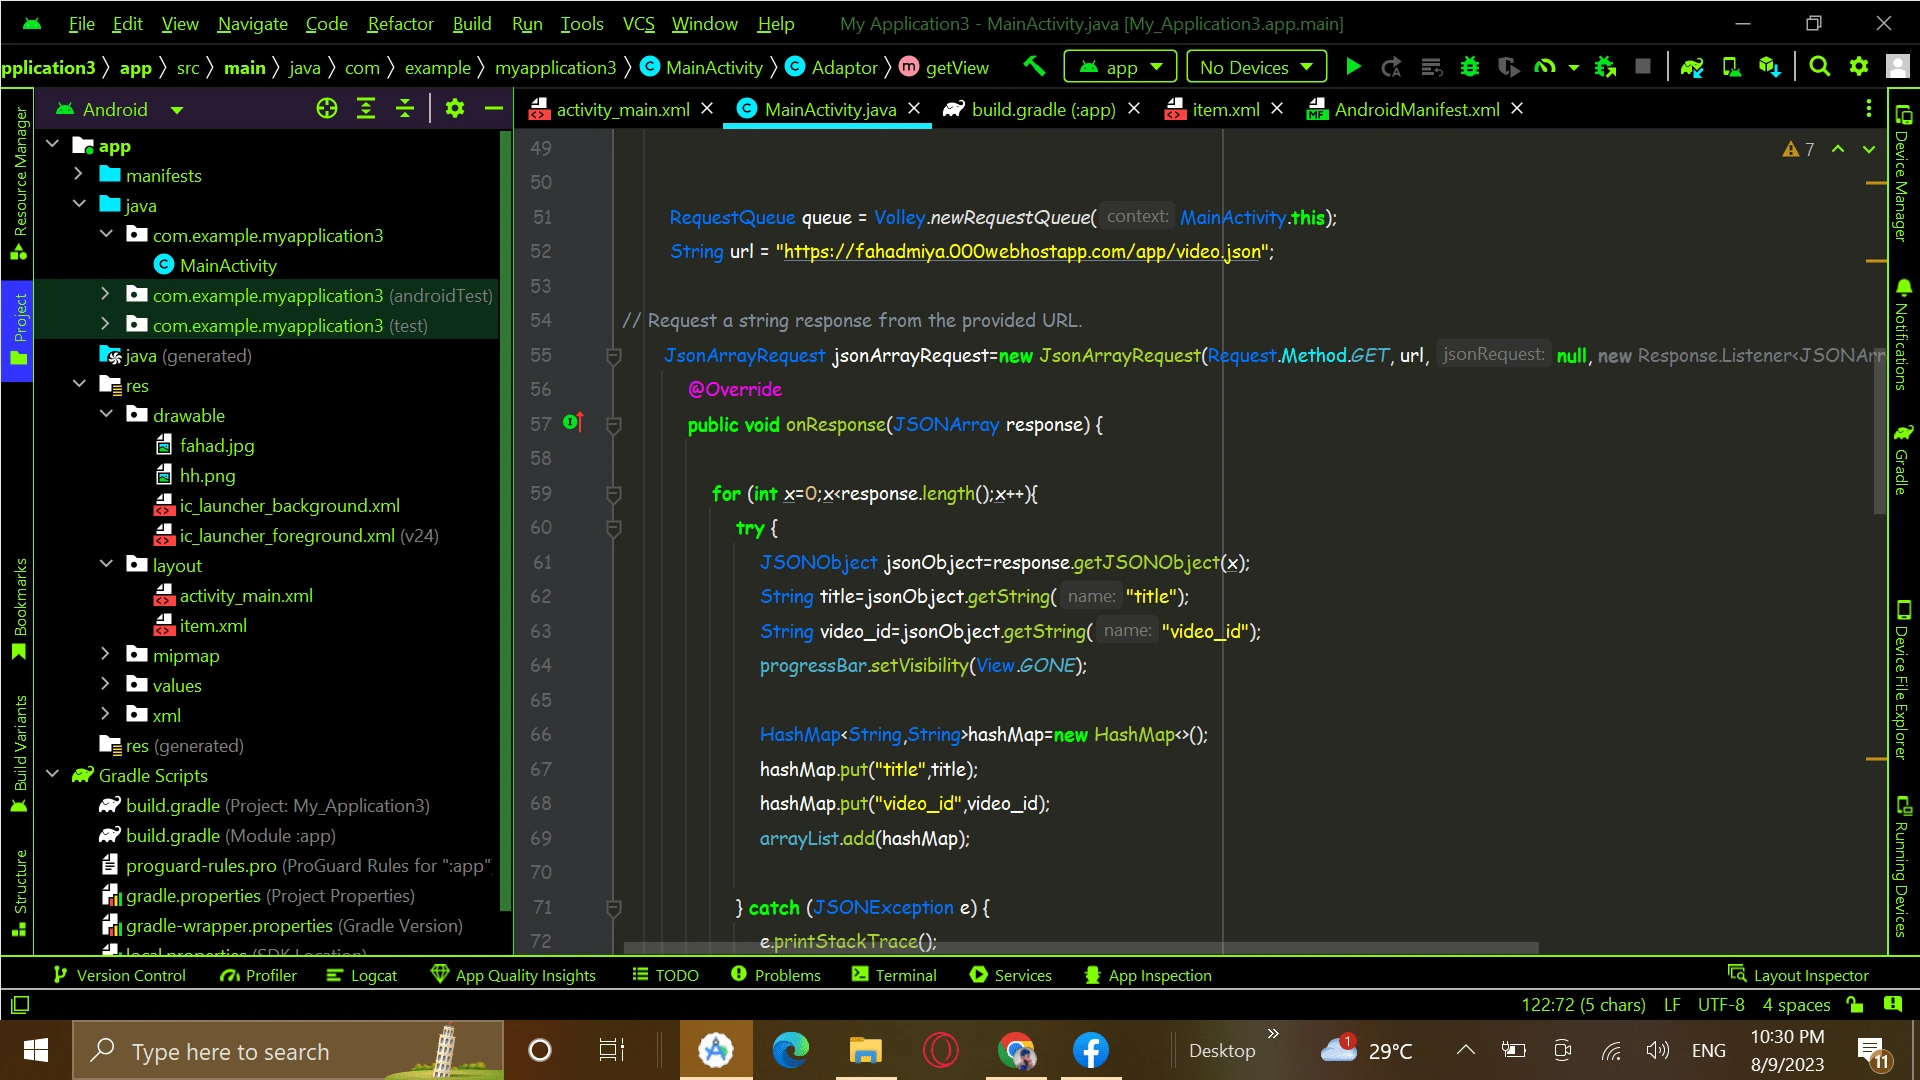Open the Profile app icon in the toolbar
Viewport: 1920px width, 1080px height.
click(1546, 67)
